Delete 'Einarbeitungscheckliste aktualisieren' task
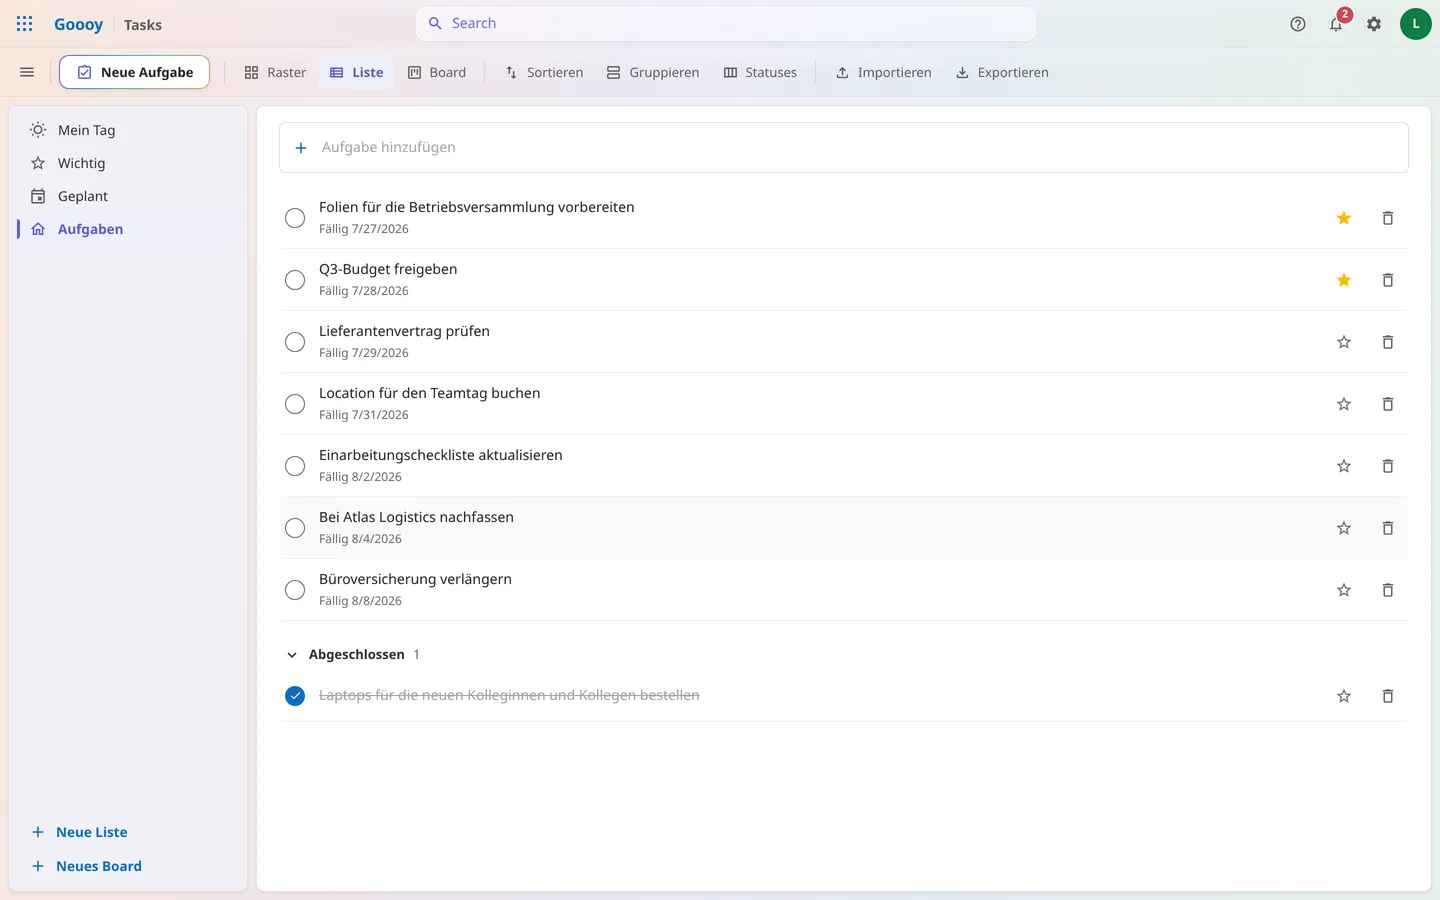 (x=1388, y=466)
